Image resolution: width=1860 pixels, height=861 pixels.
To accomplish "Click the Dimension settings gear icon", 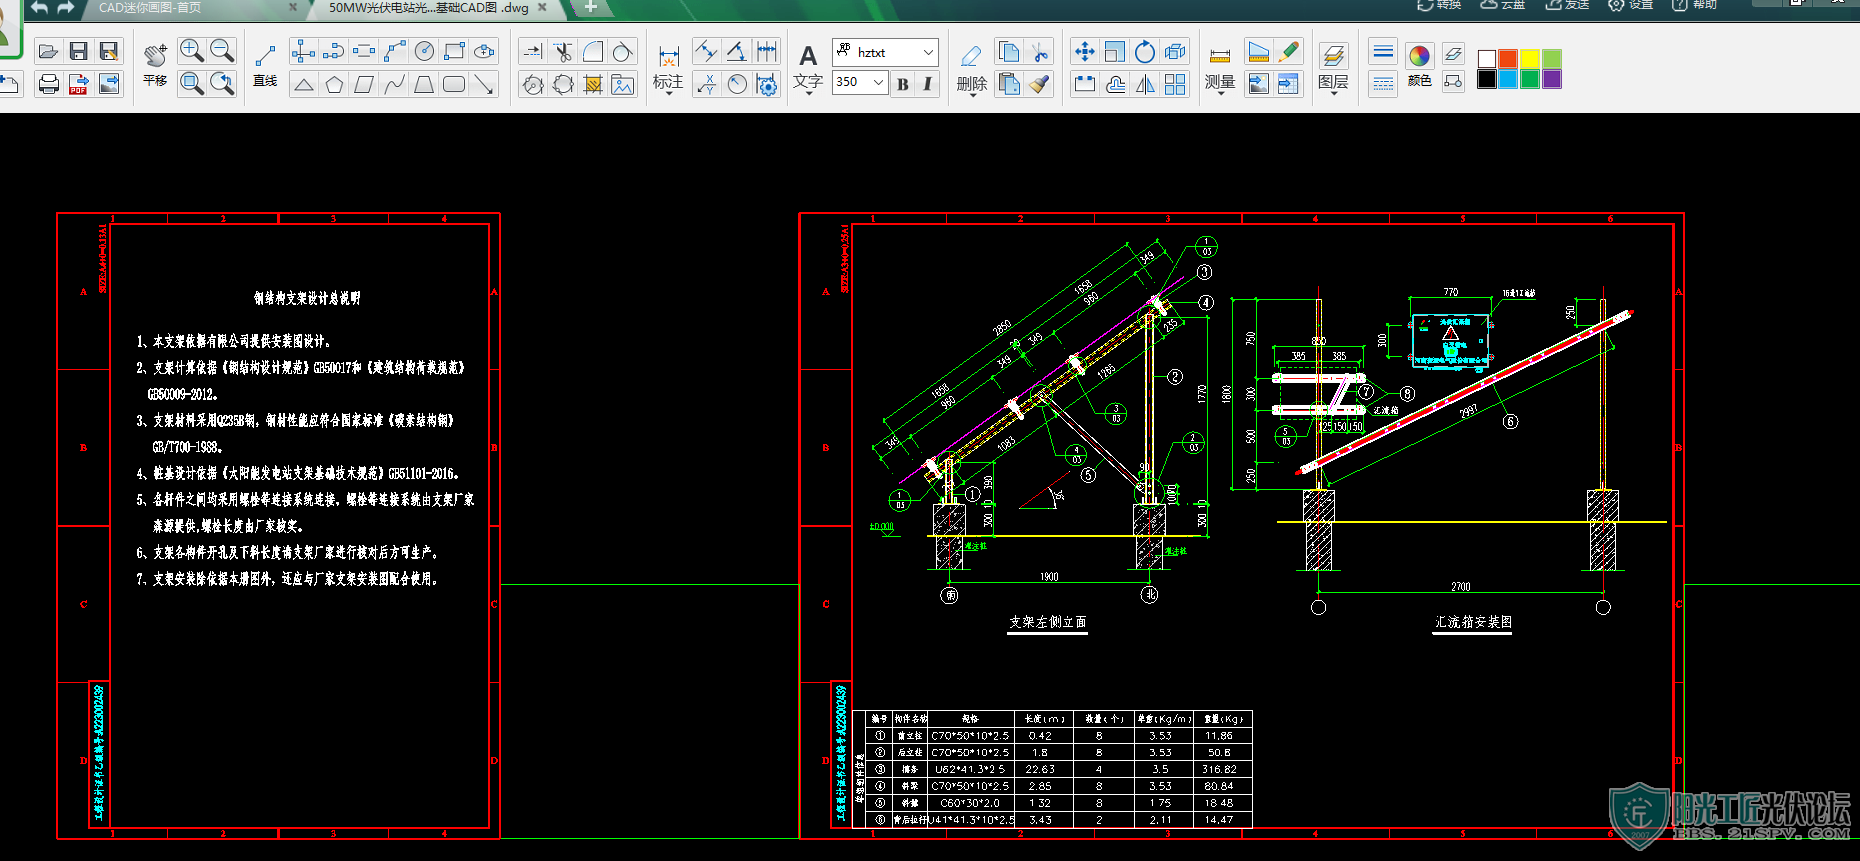I will point(767,84).
